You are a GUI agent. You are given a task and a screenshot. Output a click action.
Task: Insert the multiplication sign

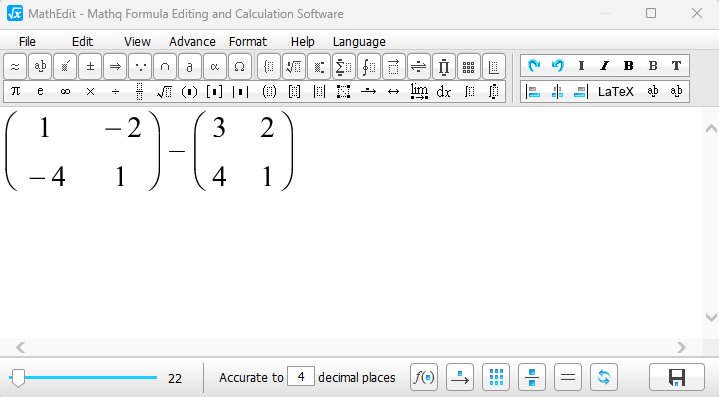(90, 92)
